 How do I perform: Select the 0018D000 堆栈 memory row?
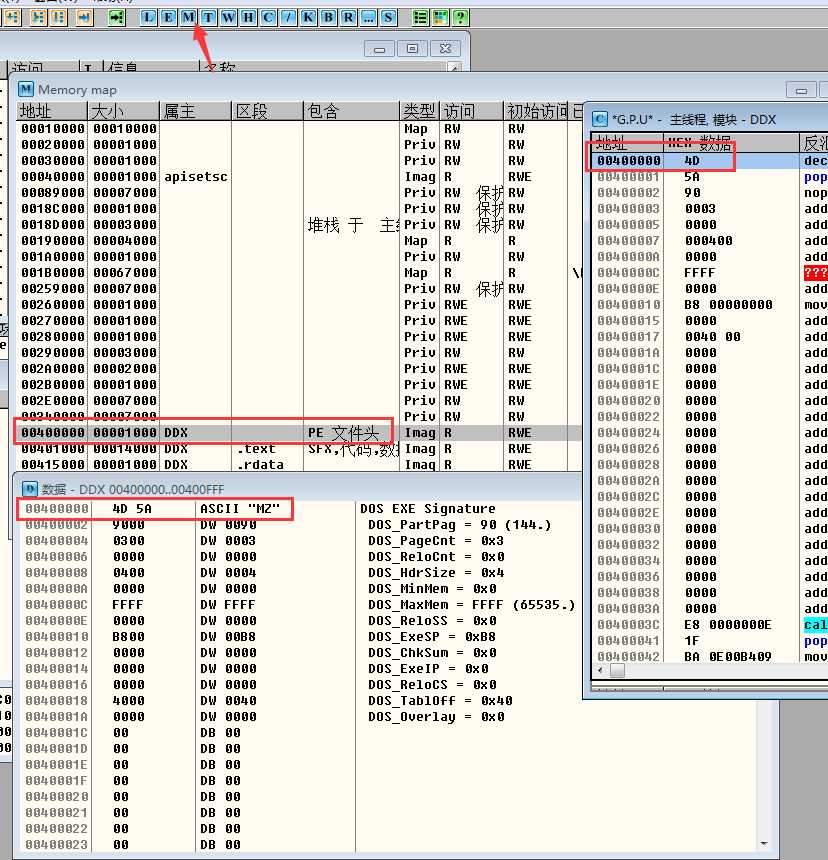(x=299, y=224)
